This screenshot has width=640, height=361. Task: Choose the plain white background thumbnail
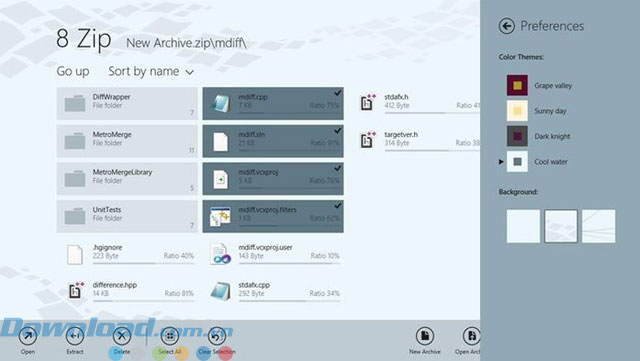(x=523, y=226)
